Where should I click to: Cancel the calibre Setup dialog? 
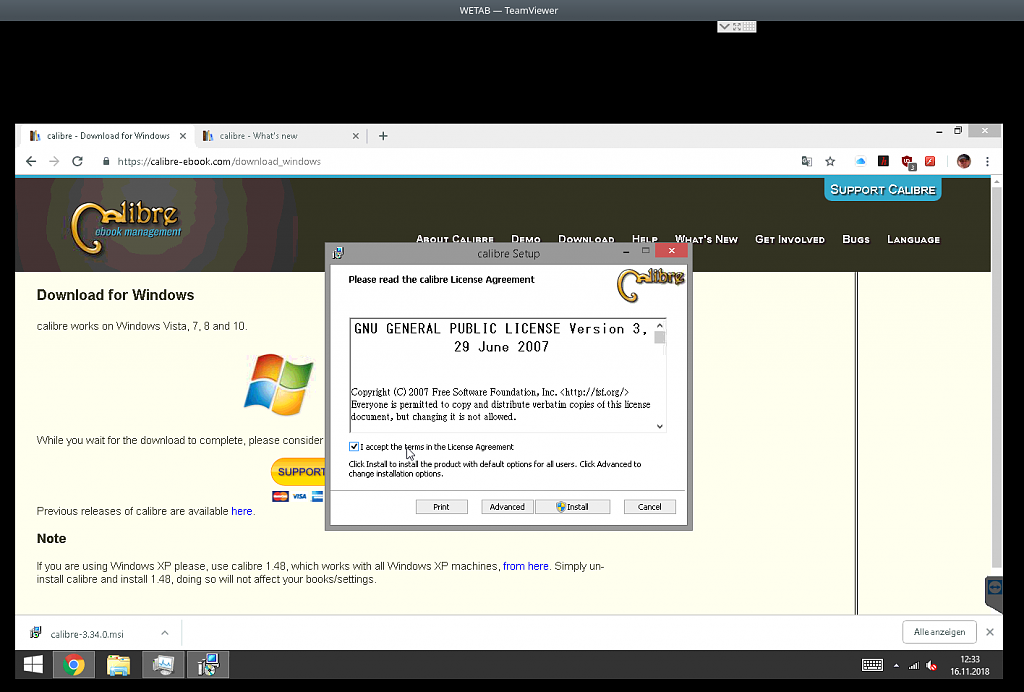649,507
